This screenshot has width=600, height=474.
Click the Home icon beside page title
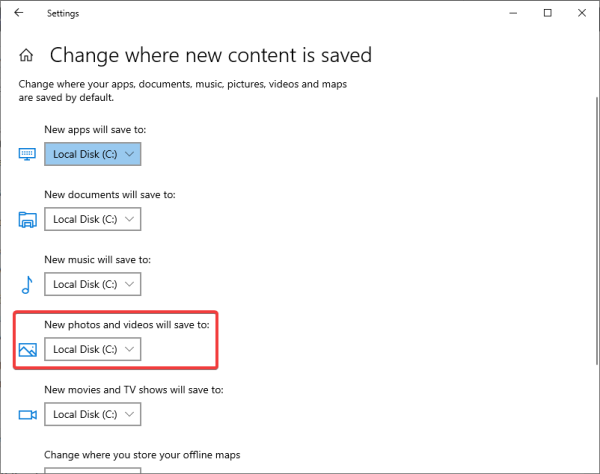pos(27,56)
